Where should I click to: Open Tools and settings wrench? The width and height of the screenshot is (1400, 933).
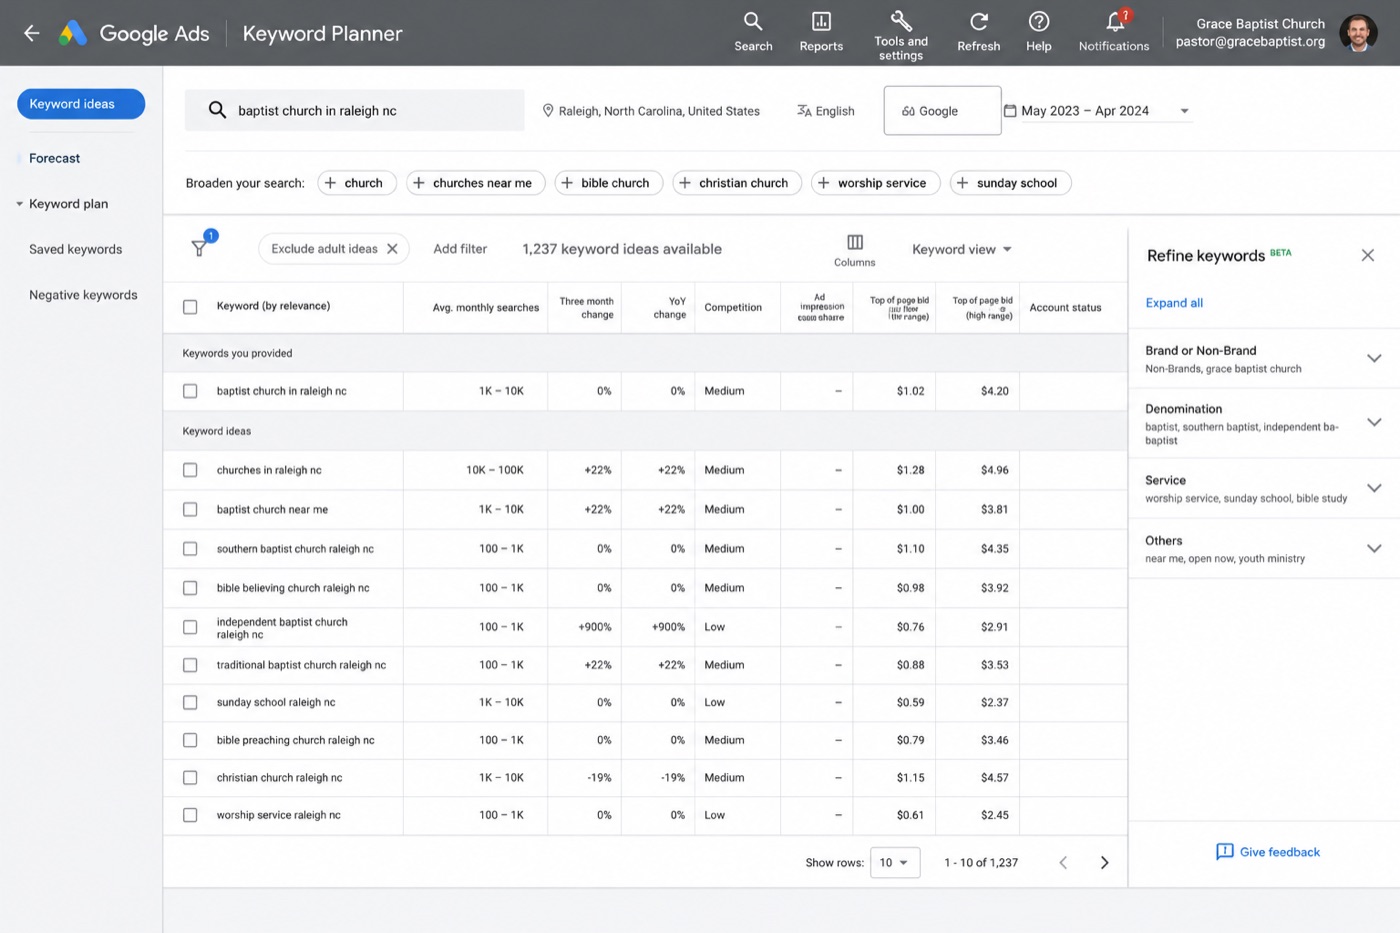point(901,34)
